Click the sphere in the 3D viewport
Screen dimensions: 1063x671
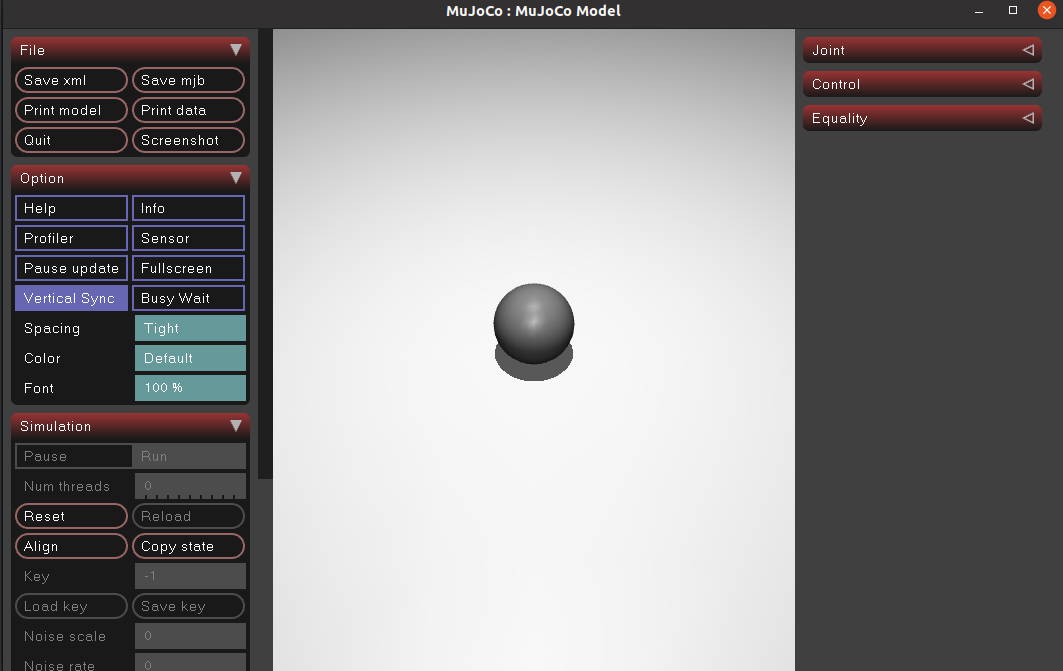pyautogui.click(x=534, y=323)
